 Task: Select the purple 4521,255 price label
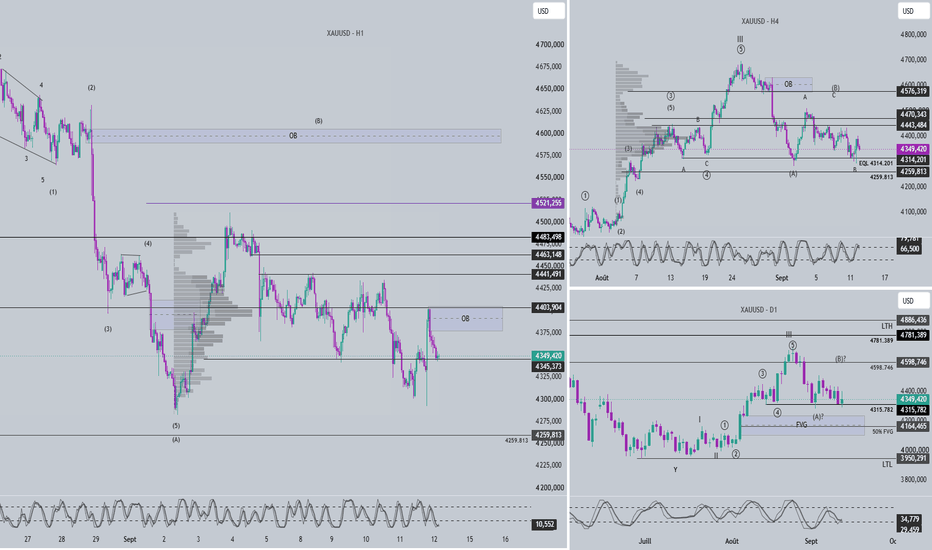[x=548, y=203]
